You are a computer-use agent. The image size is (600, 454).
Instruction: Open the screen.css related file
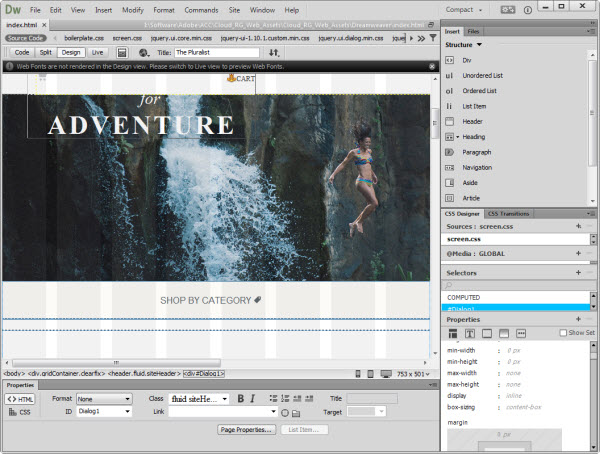coord(127,38)
